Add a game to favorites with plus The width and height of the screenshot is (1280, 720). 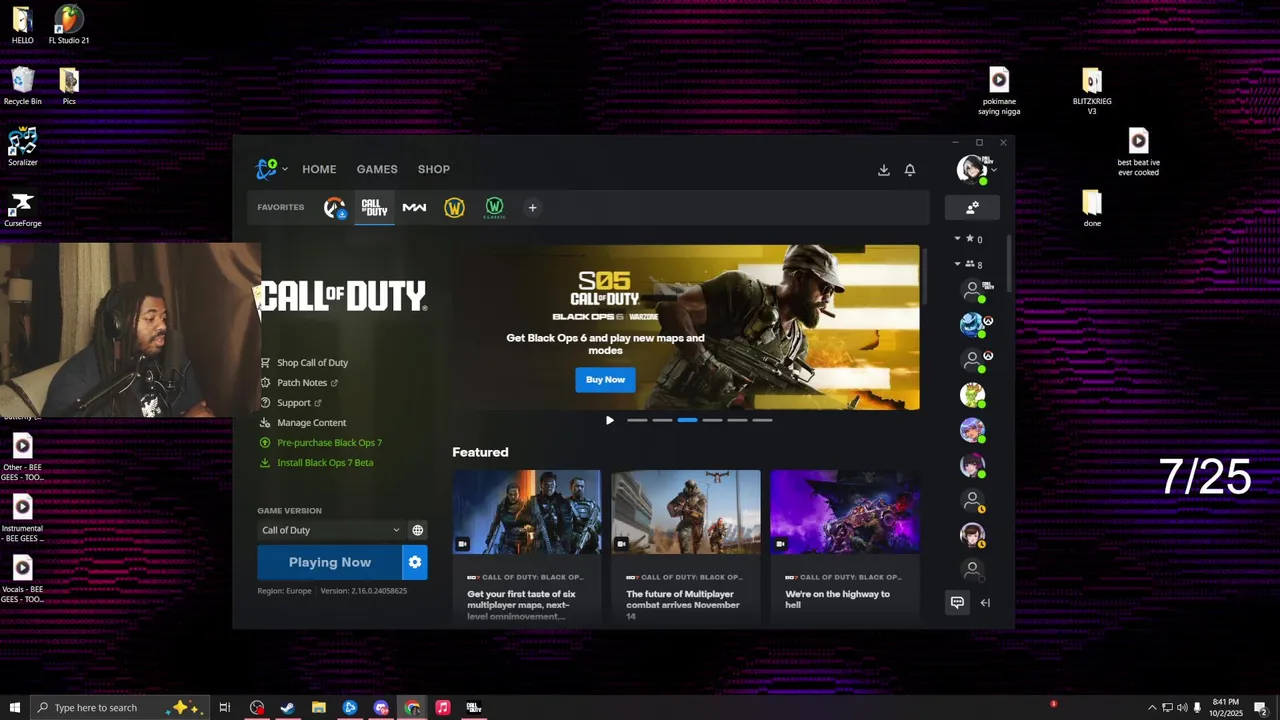pyautogui.click(x=532, y=208)
